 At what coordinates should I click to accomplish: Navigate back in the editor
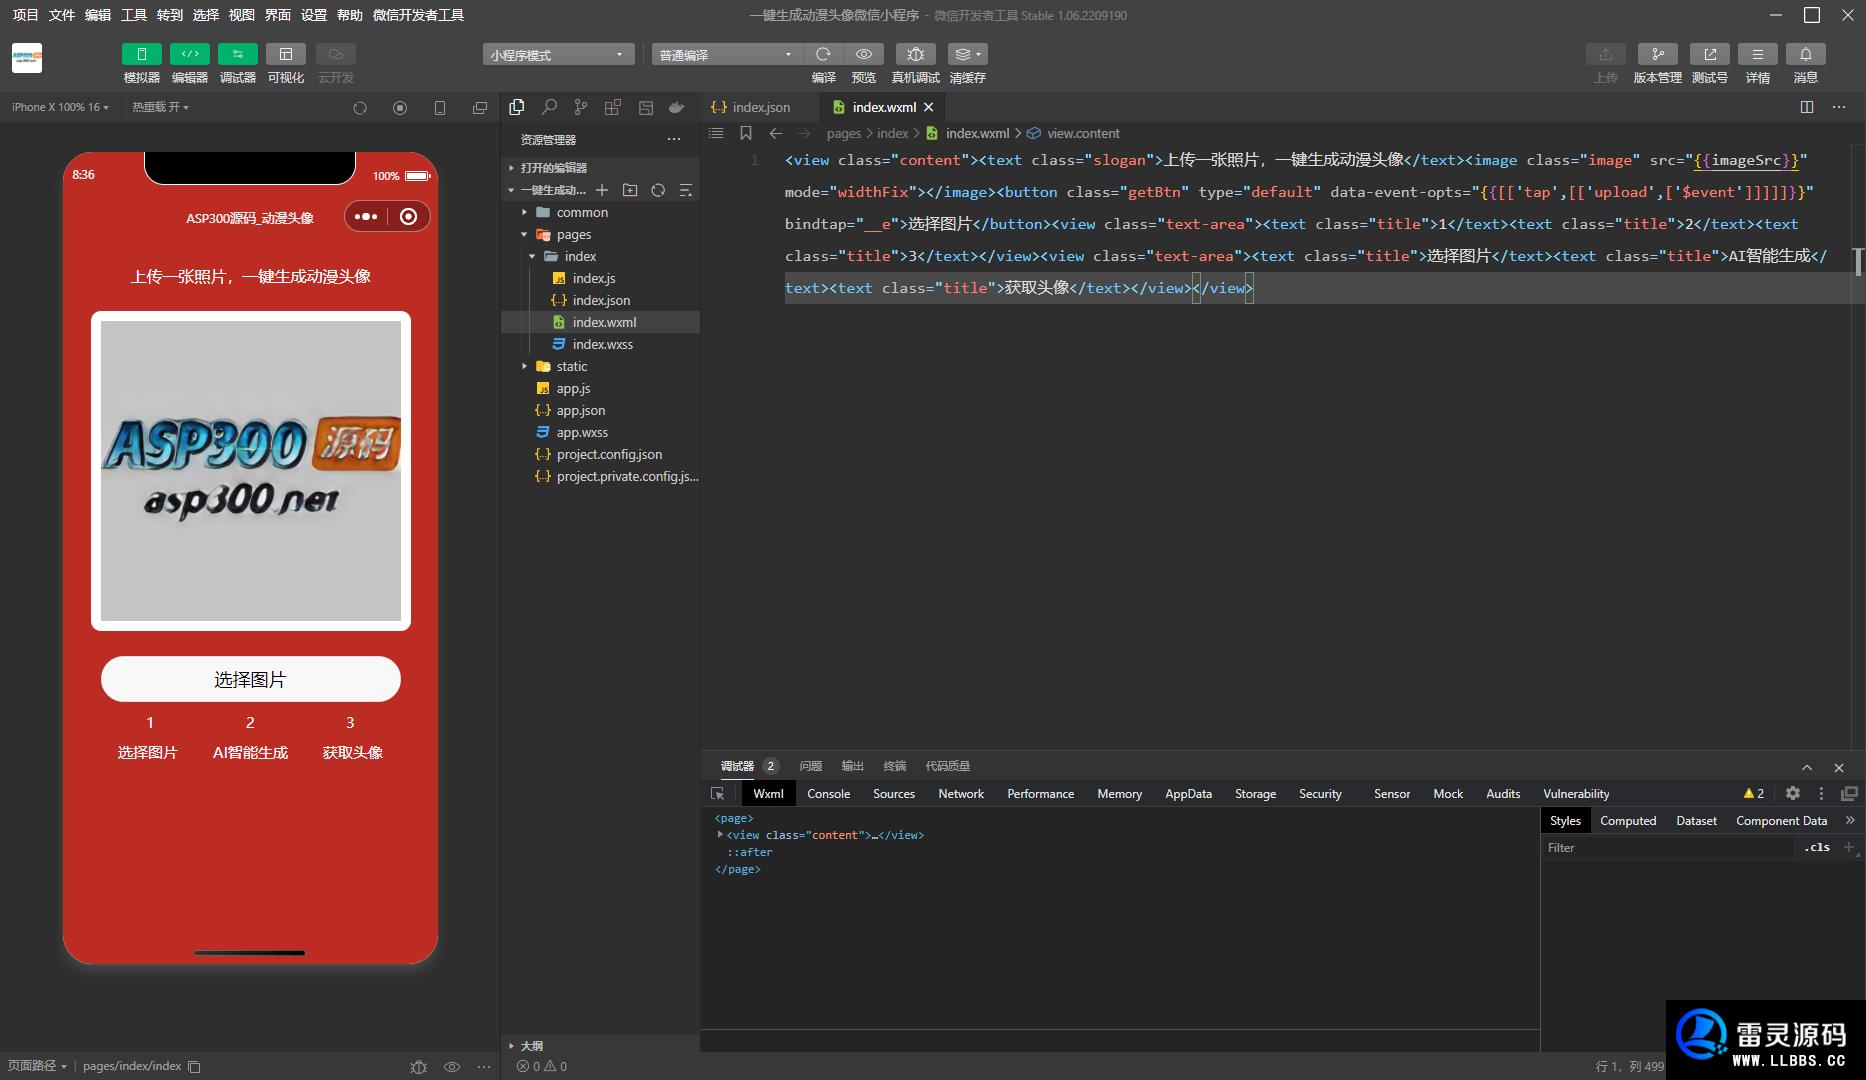coord(776,133)
